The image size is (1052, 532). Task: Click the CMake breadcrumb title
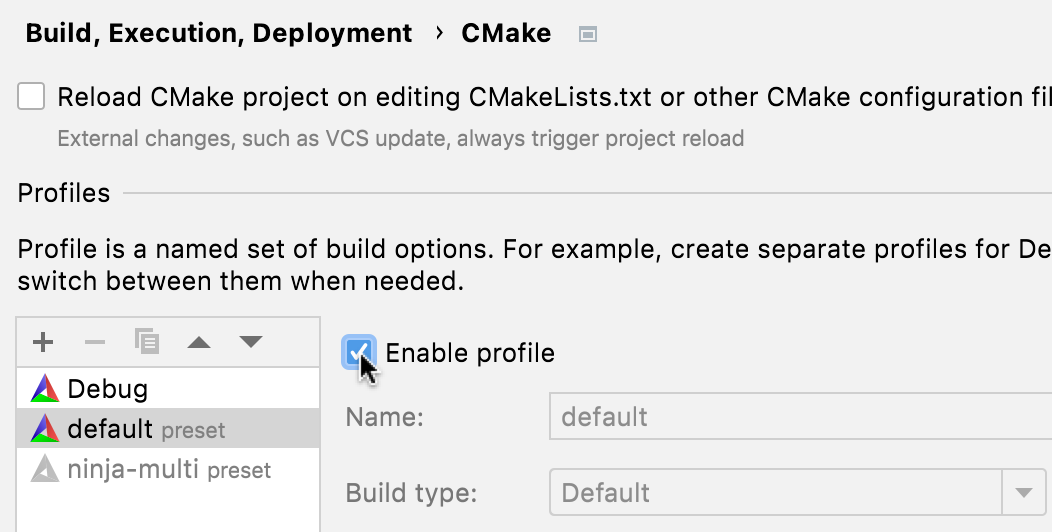coord(506,33)
